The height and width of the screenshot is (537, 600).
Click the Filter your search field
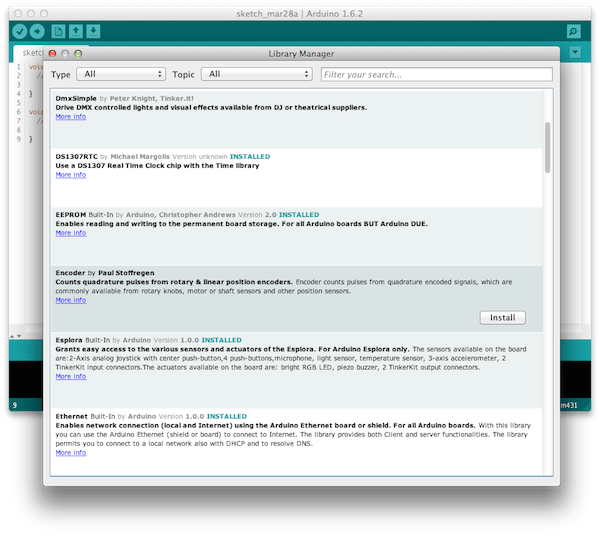(x=437, y=75)
